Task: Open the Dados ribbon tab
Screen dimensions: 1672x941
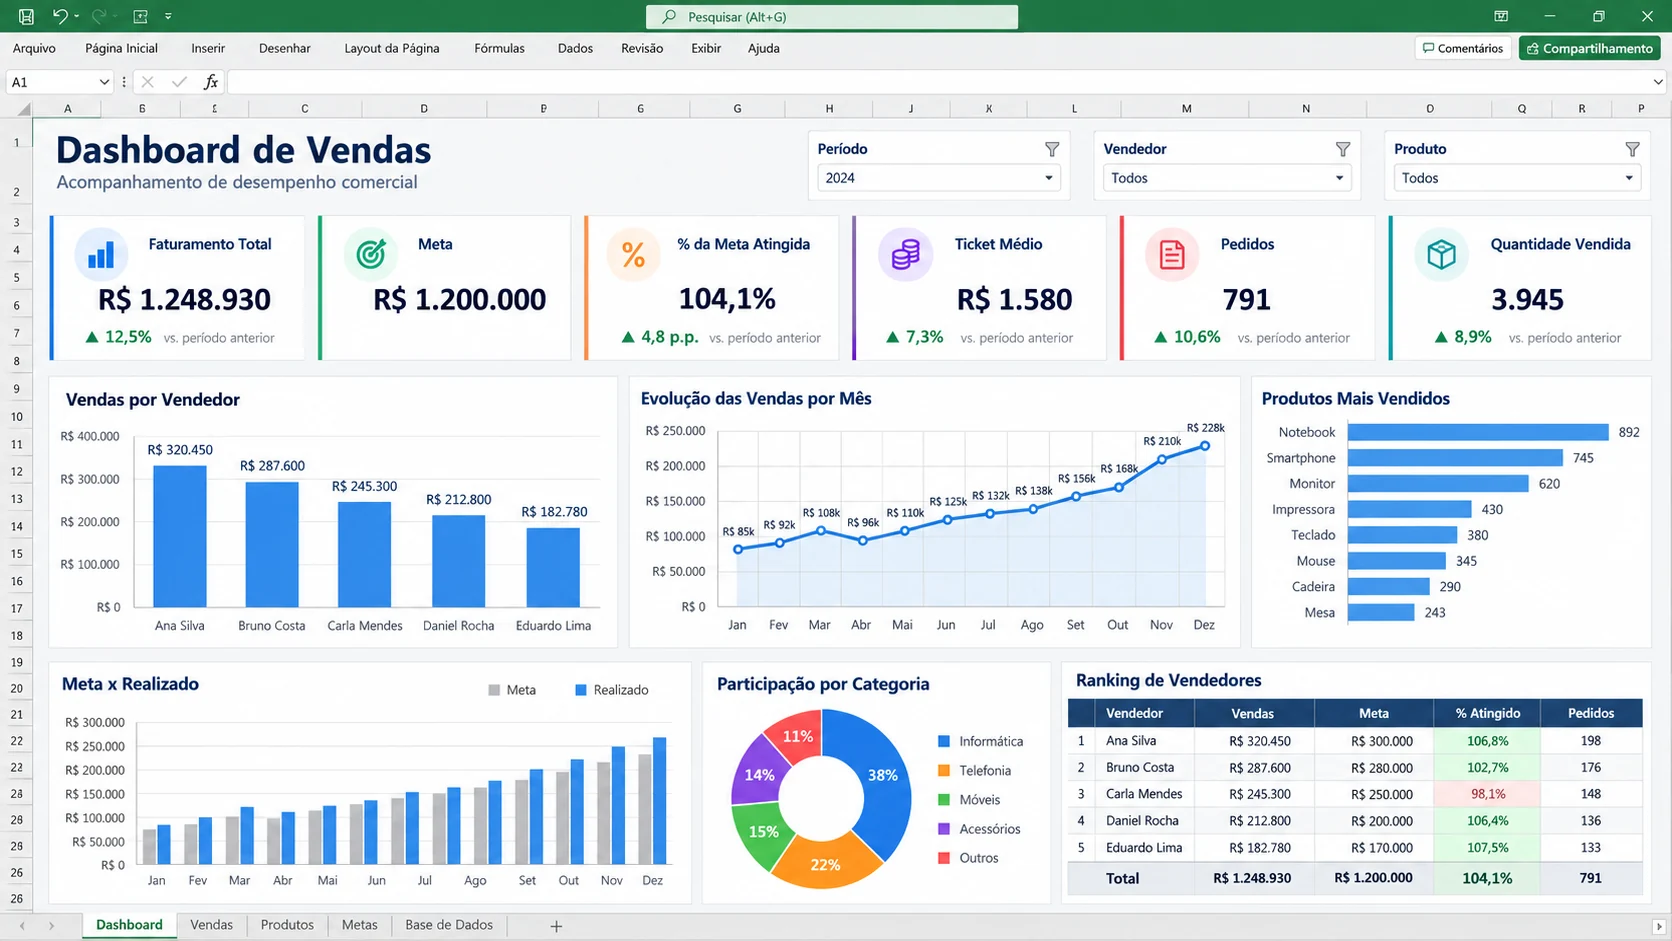Action: (575, 48)
